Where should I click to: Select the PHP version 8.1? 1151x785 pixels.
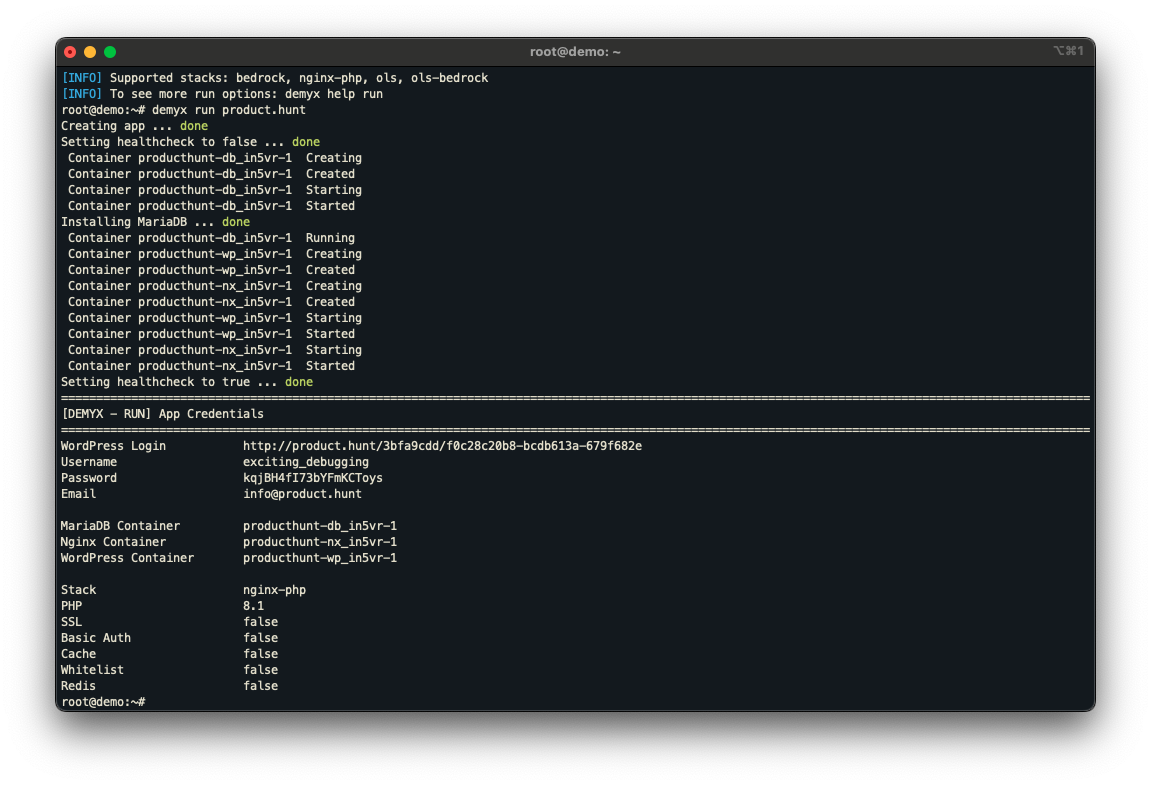(x=253, y=606)
